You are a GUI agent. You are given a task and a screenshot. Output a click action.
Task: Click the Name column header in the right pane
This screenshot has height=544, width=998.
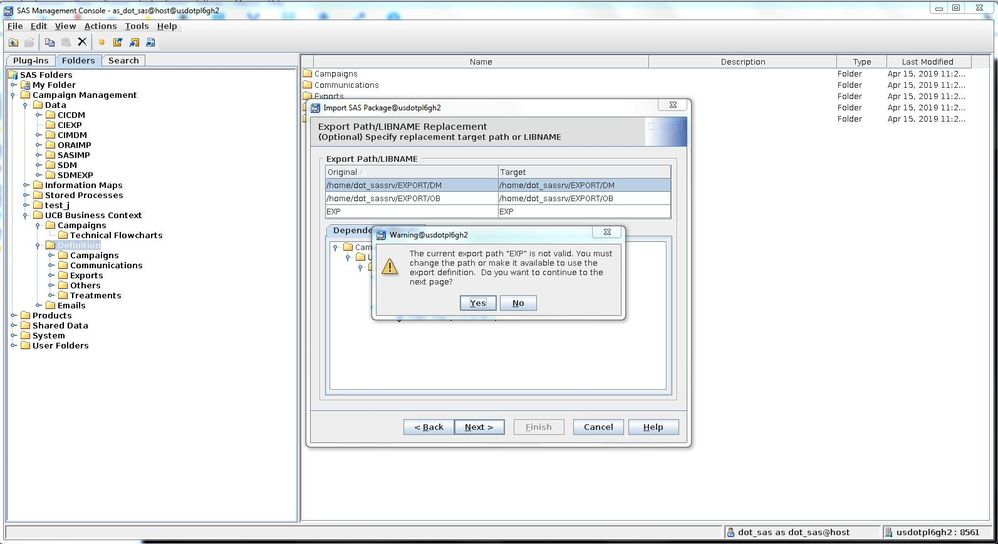481,62
